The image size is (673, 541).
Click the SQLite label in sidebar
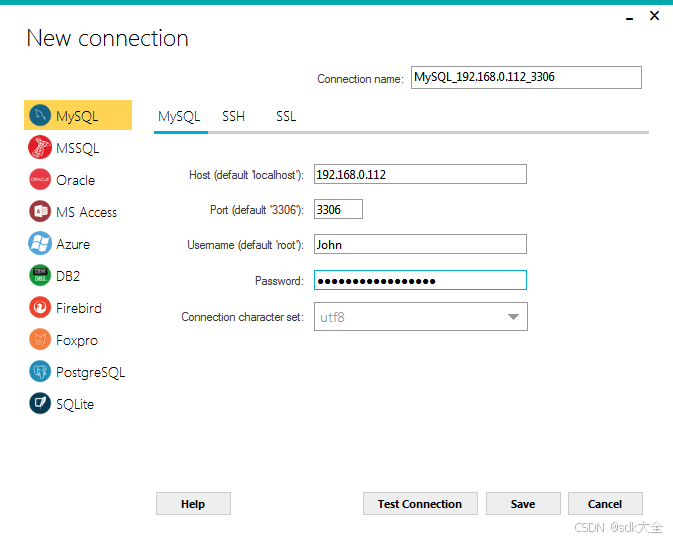pyautogui.click(x=75, y=404)
